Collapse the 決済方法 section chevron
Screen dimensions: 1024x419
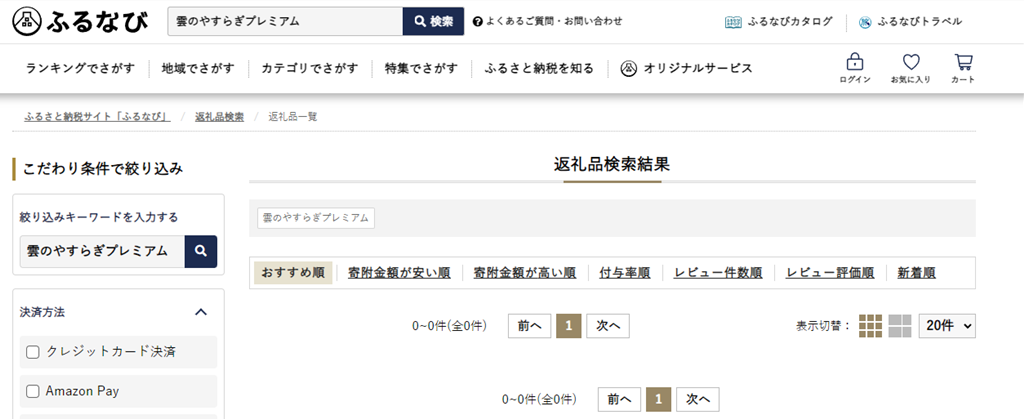click(201, 312)
